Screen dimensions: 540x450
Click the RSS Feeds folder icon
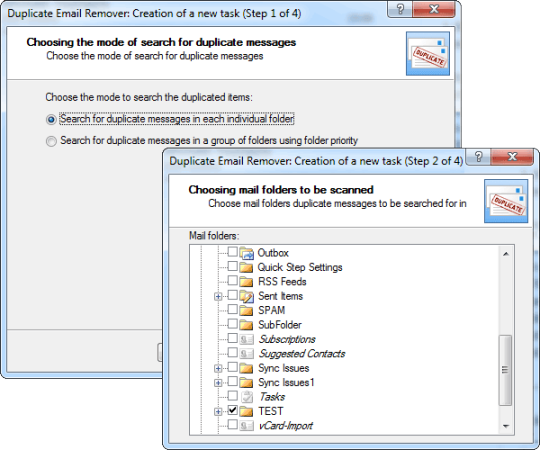click(247, 282)
